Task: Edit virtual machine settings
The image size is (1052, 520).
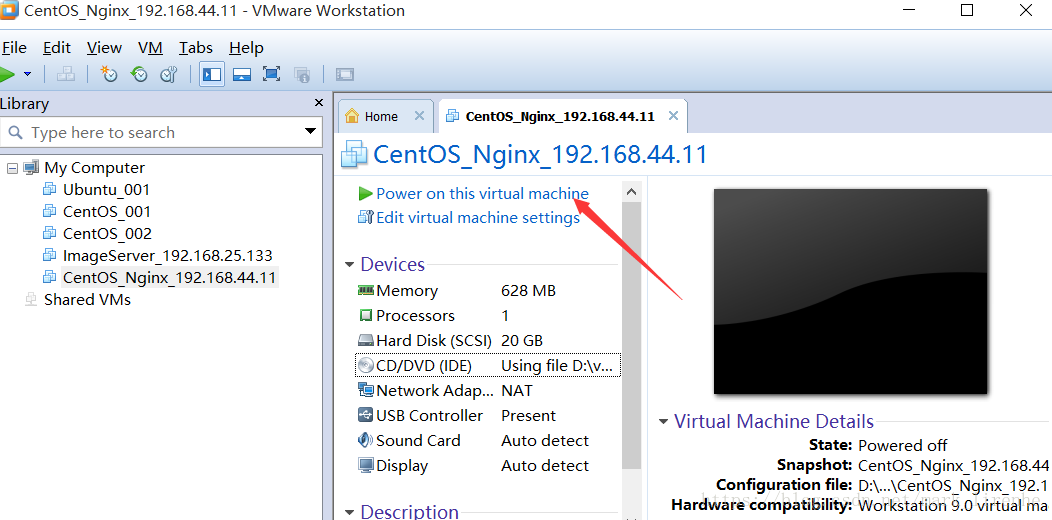Action: pyautogui.click(x=478, y=218)
